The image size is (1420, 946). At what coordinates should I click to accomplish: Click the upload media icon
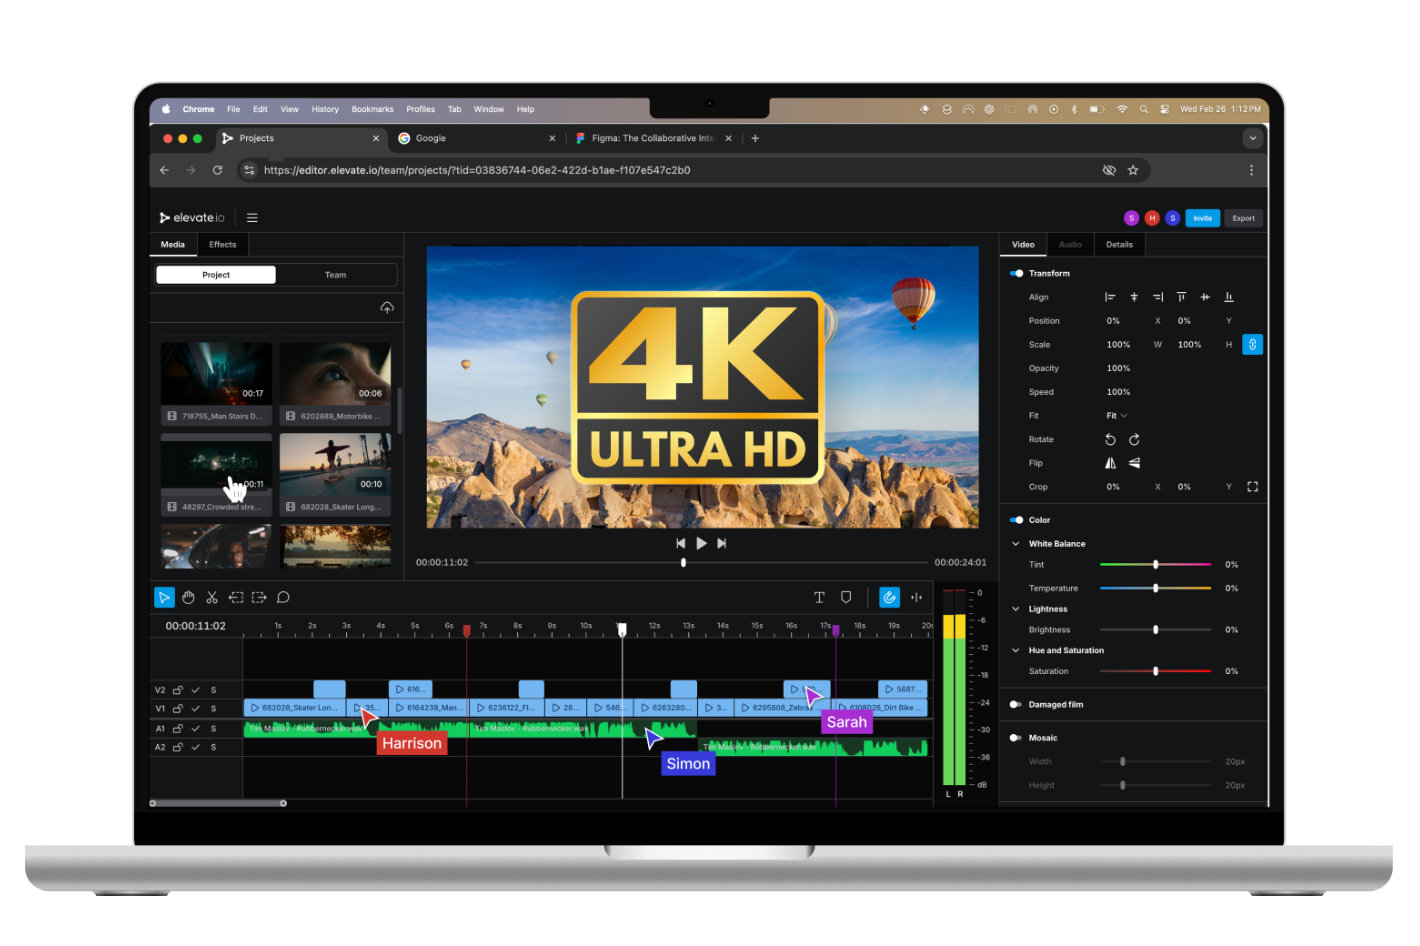[387, 308]
